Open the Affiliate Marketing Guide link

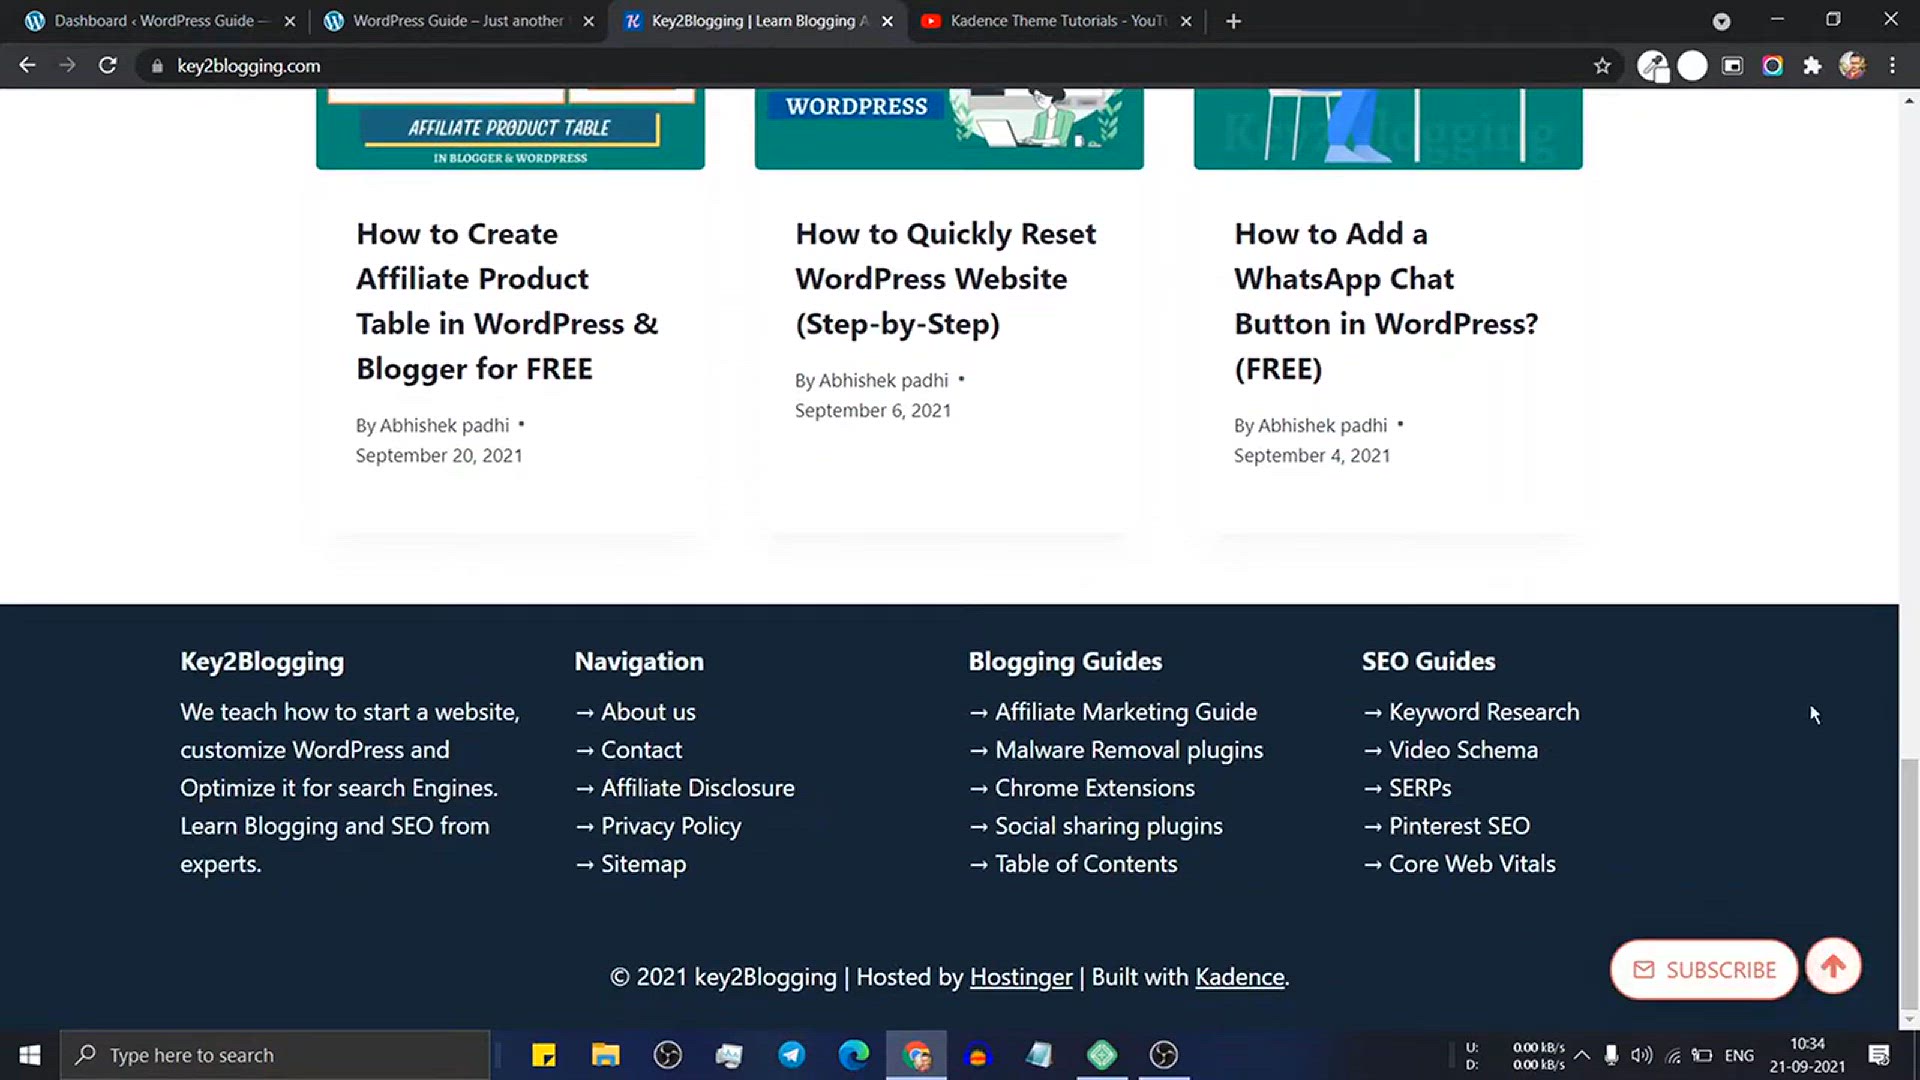(x=1126, y=712)
